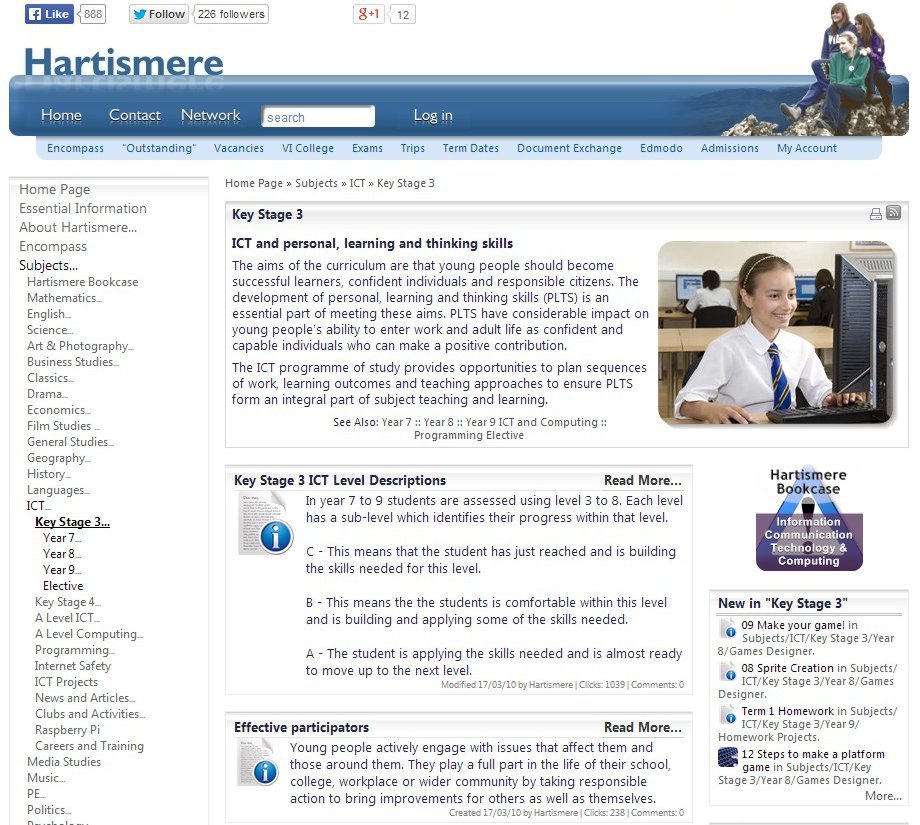Select Log in from the top bar

tap(433, 115)
